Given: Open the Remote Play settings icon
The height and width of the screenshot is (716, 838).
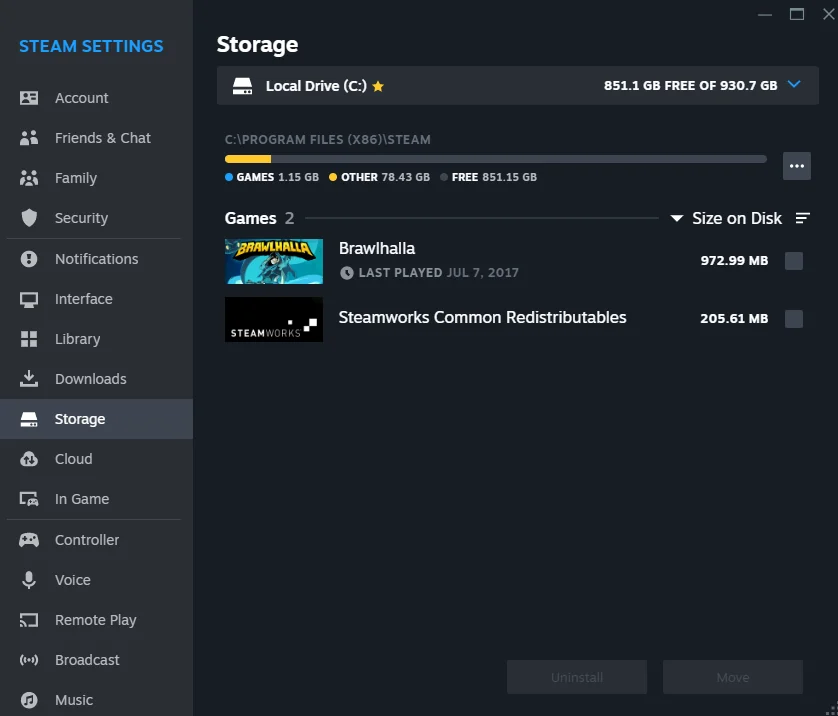Looking at the screenshot, I should 30,620.
